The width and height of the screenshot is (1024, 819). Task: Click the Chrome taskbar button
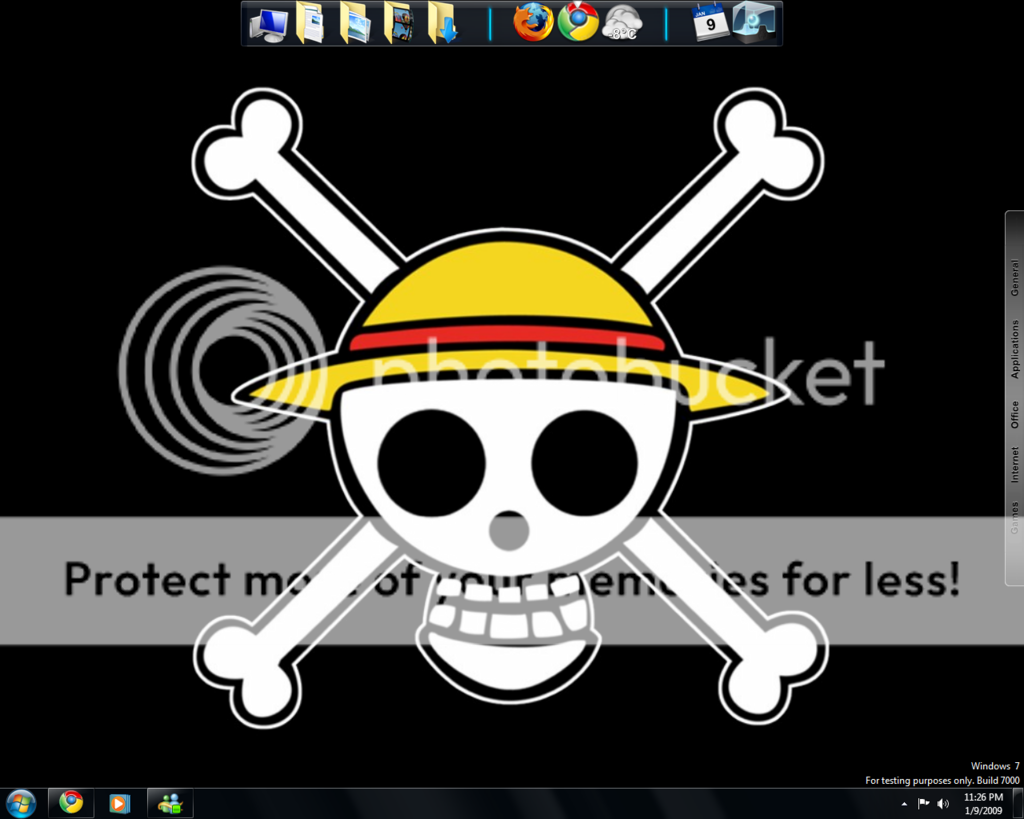click(71, 803)
